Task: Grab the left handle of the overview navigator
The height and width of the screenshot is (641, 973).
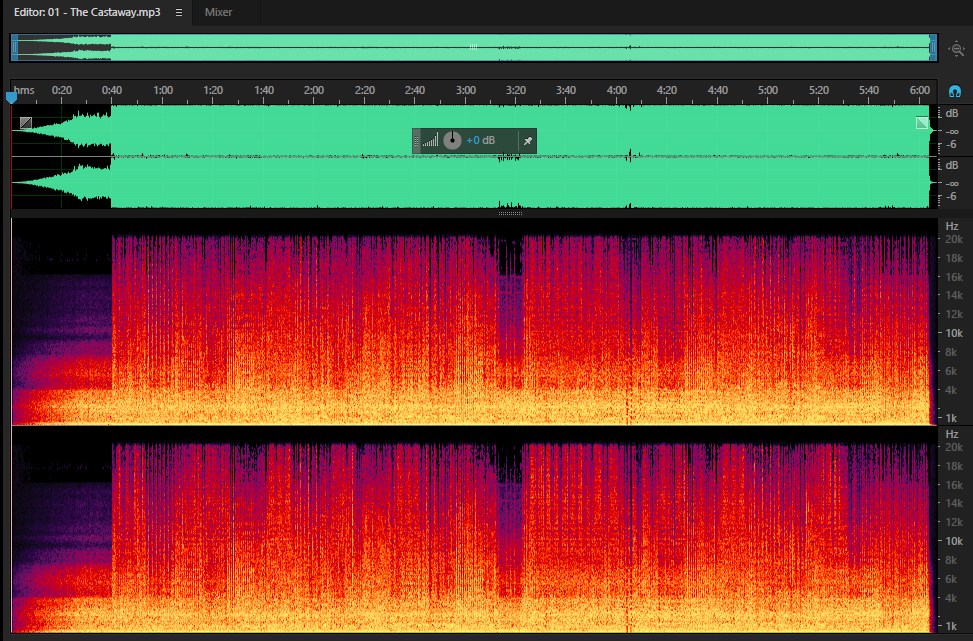Action: [15, 48]
